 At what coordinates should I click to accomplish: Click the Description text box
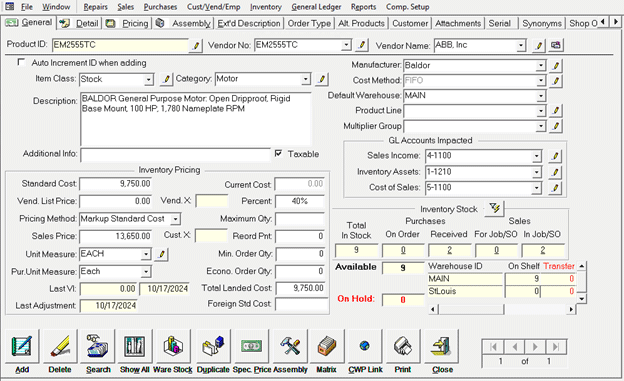[195, 119]
